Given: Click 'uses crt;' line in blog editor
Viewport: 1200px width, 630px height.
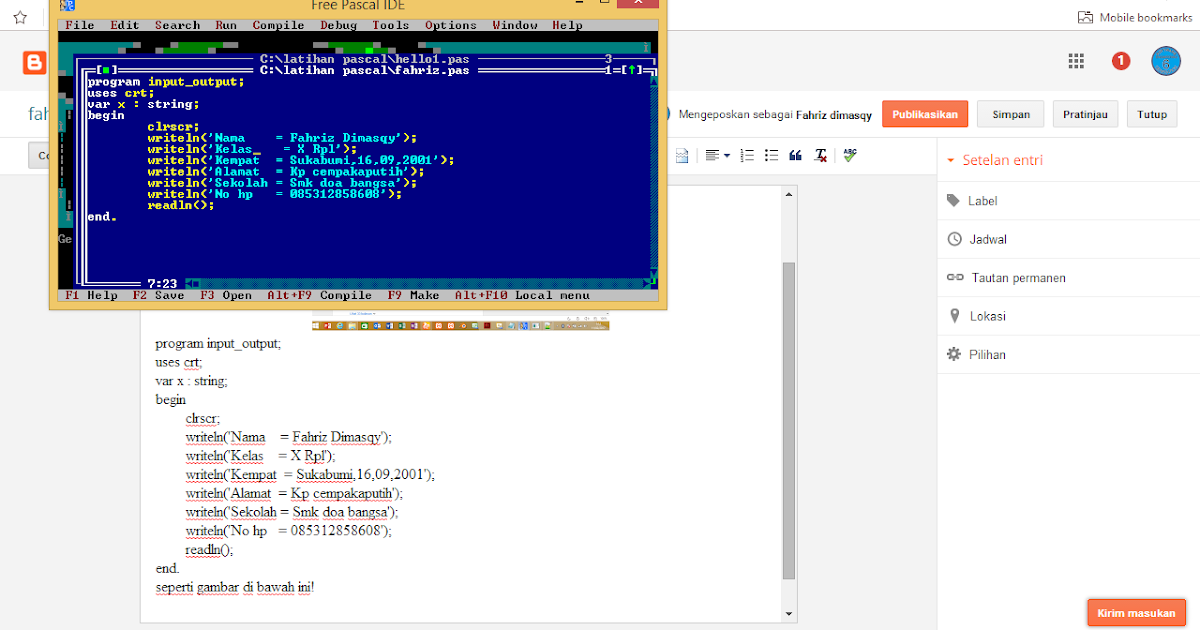Looking at the screenshot, I should point(179,362).
